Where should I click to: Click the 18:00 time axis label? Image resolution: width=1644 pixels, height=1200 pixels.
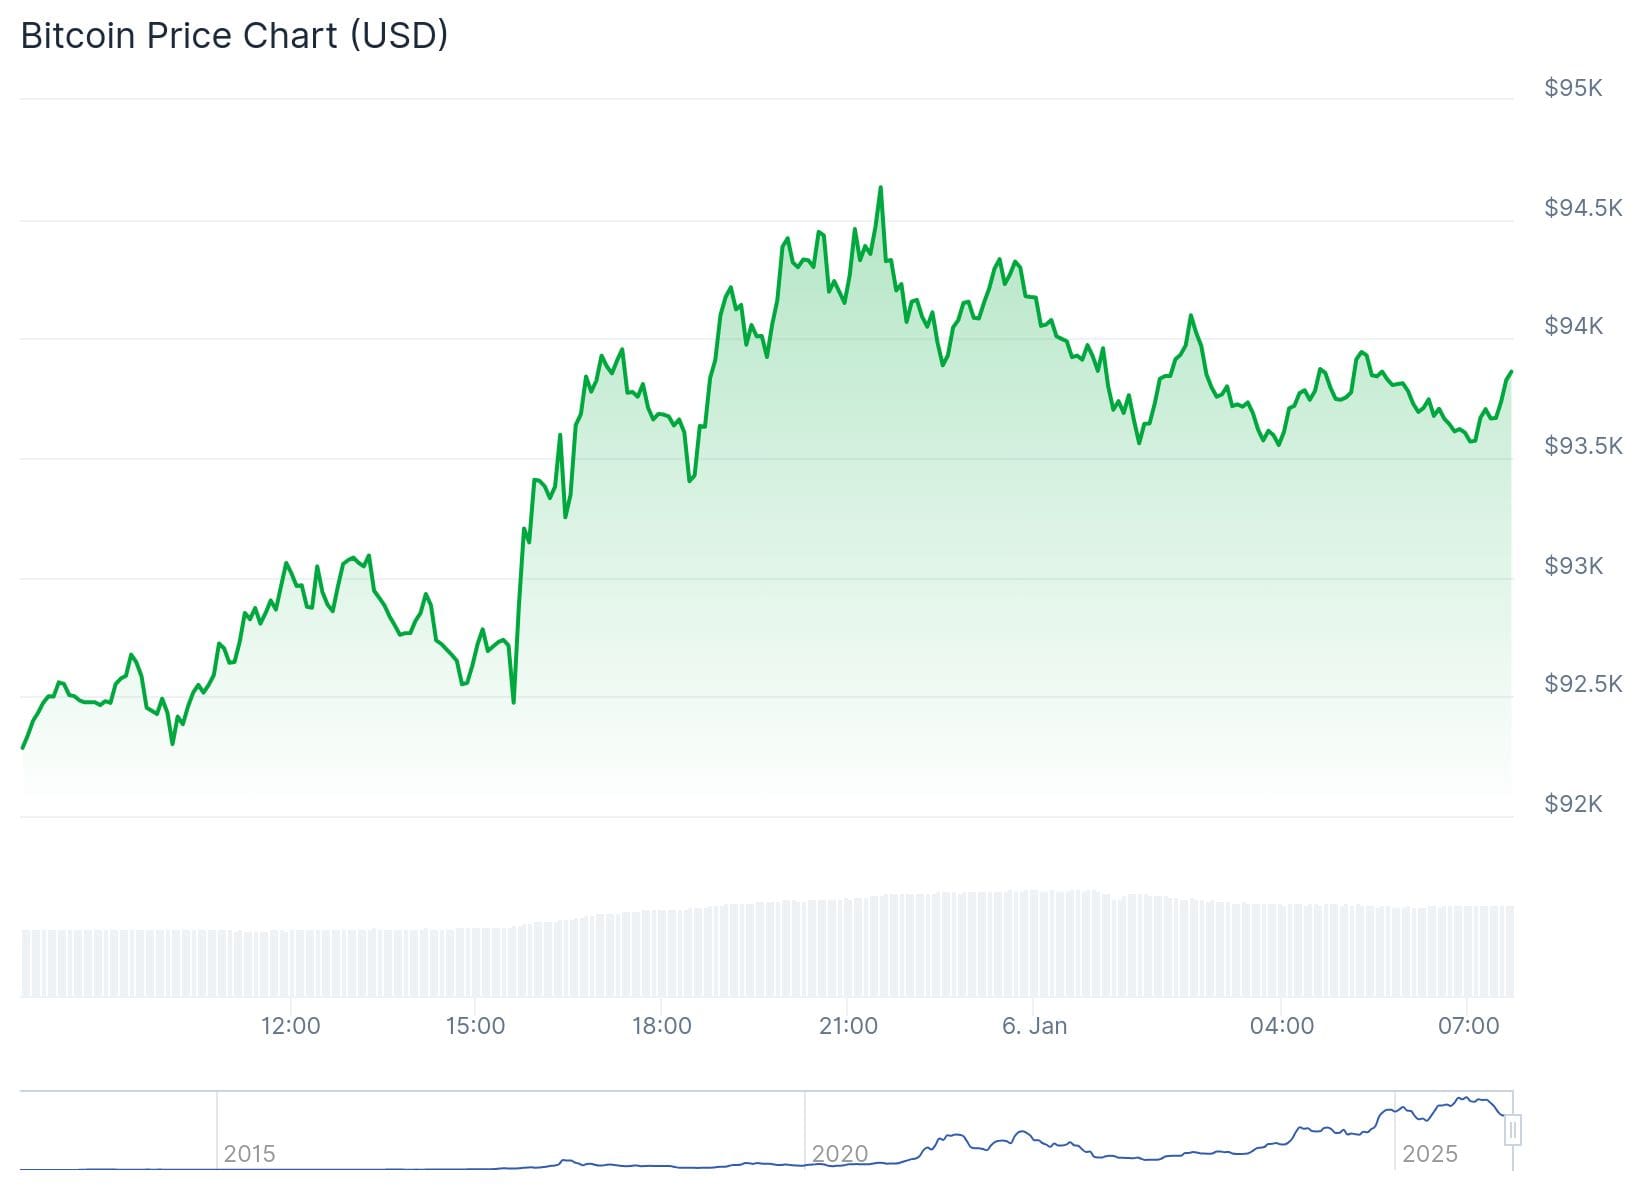pyautogui.click(x=661, y=1026)
